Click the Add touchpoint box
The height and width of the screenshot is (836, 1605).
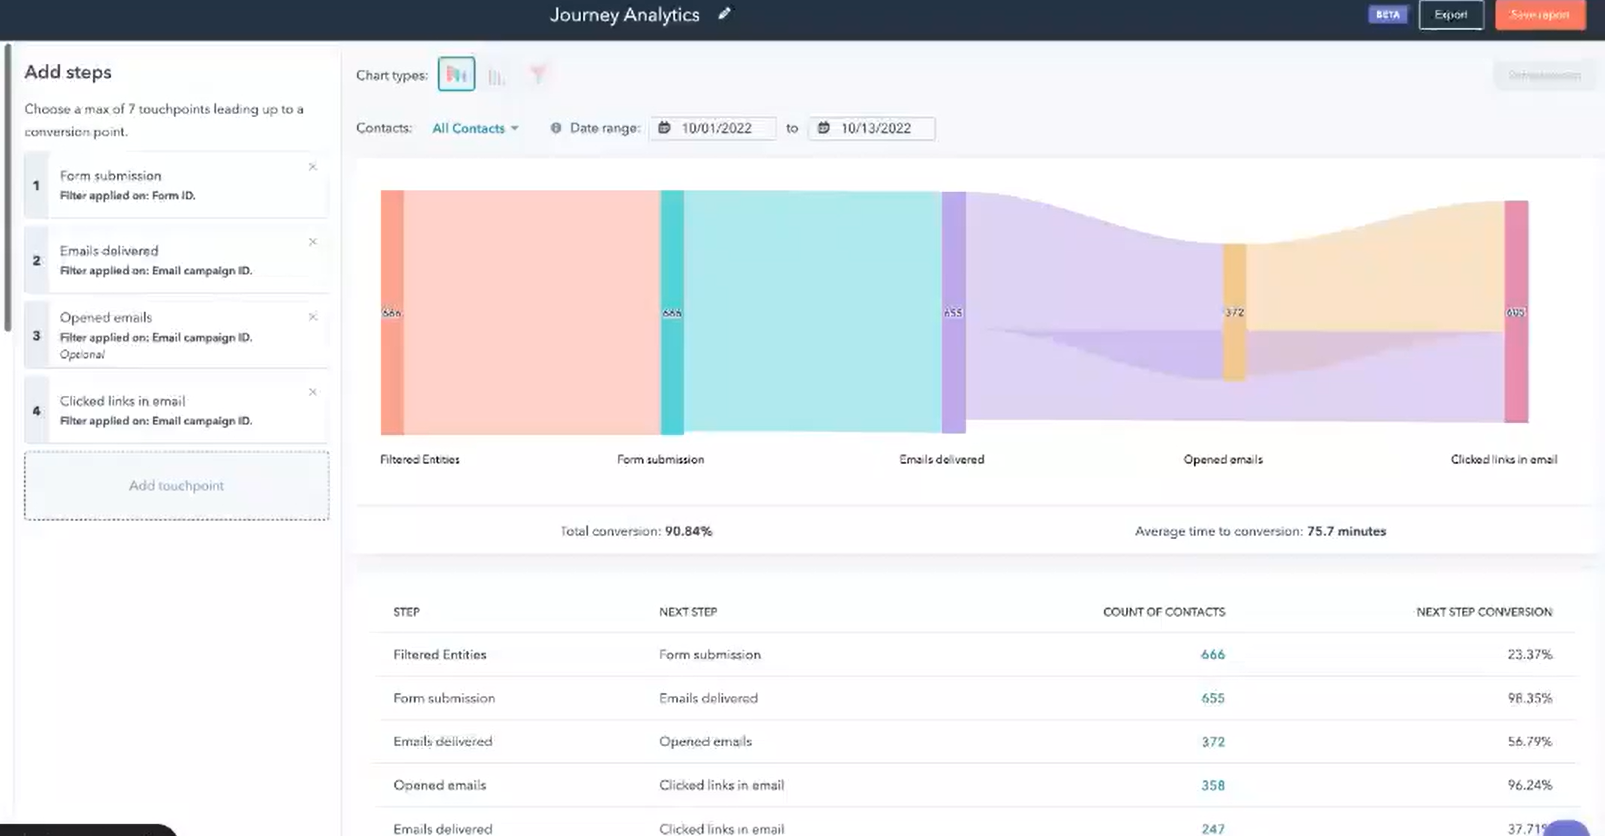tap(176, 486)
